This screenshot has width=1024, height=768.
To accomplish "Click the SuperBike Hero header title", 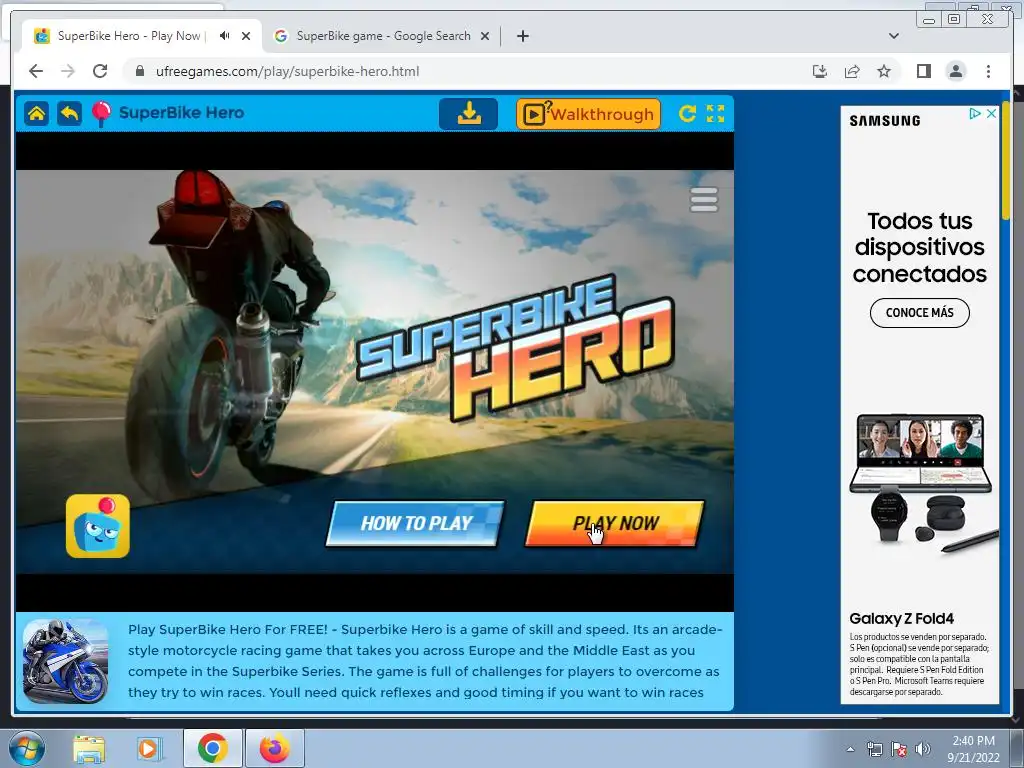I will click(x=182, y=112).
